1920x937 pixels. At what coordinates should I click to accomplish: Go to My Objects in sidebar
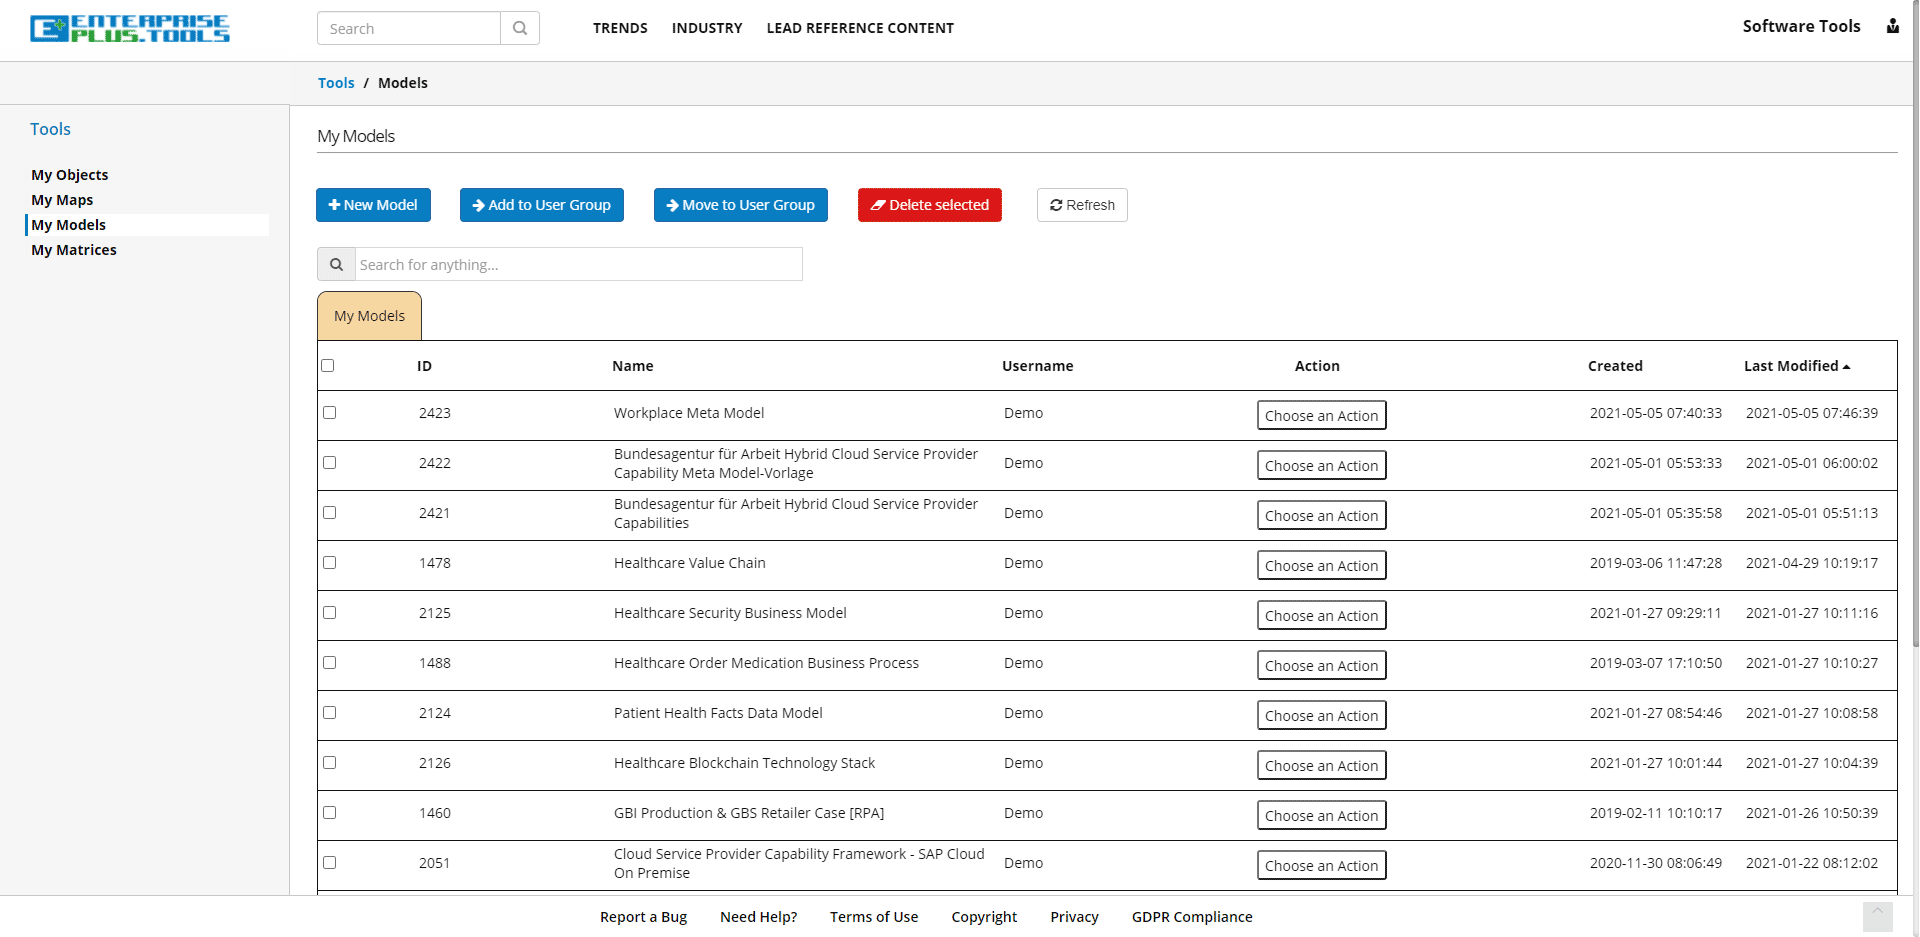[x=70, y=175]
